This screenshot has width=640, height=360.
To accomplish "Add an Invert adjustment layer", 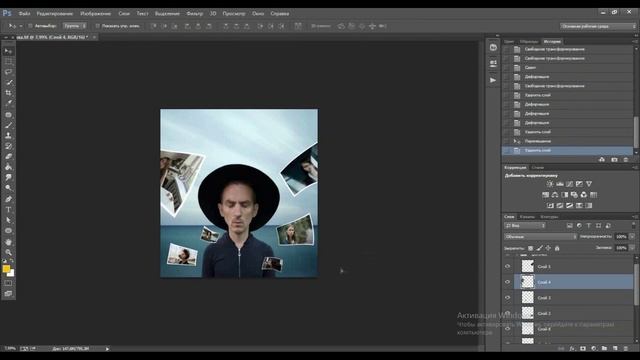I will [x=550, y=205].
